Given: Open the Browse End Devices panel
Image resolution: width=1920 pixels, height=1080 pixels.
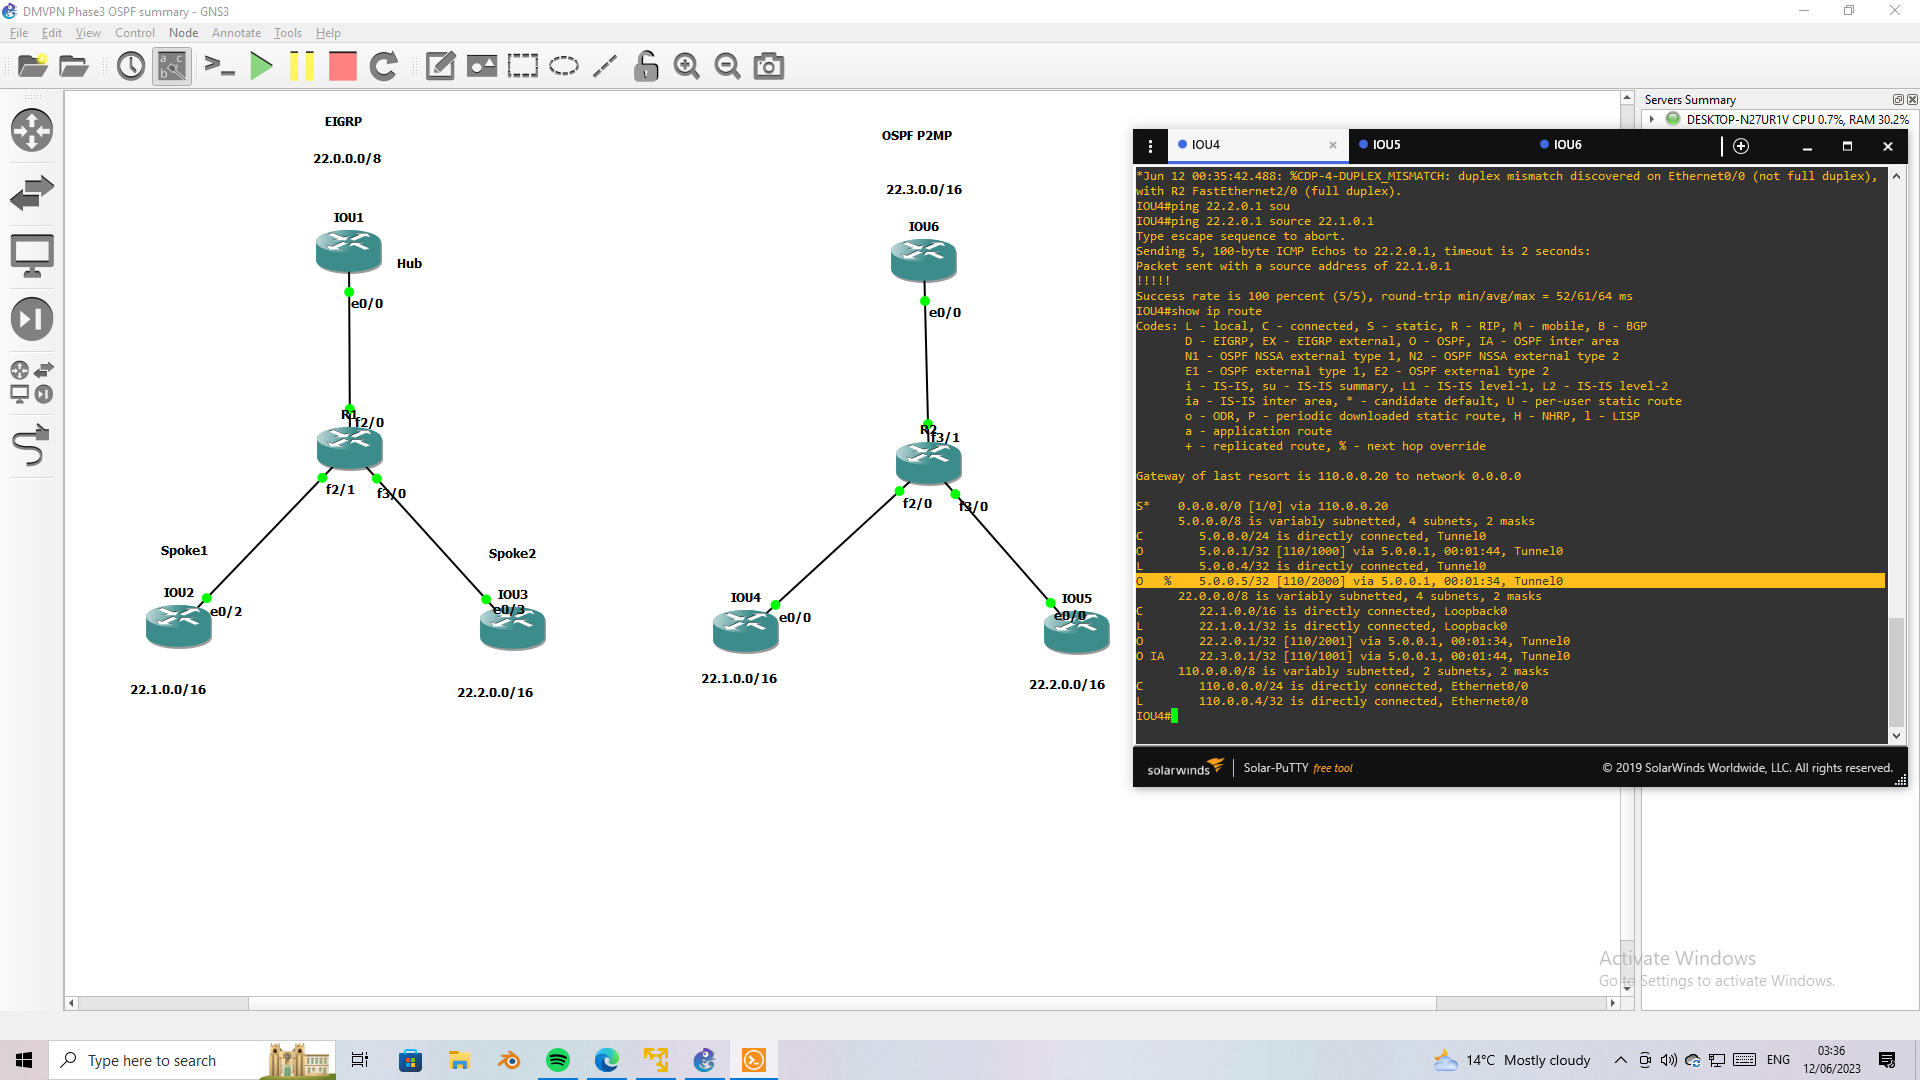Looking at the screenshot, I should point(32,255).
